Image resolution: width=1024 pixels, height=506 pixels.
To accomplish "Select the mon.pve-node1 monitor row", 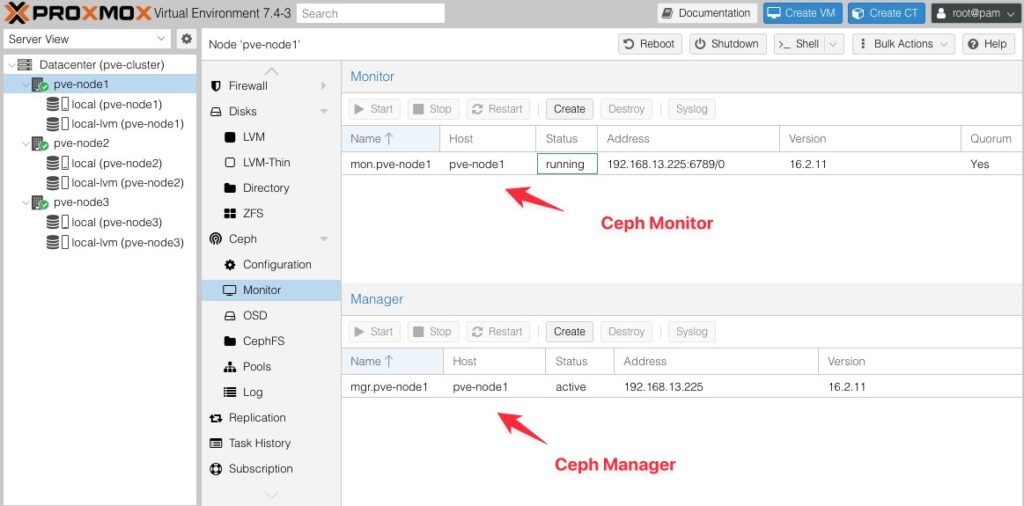I will (682, 164).
